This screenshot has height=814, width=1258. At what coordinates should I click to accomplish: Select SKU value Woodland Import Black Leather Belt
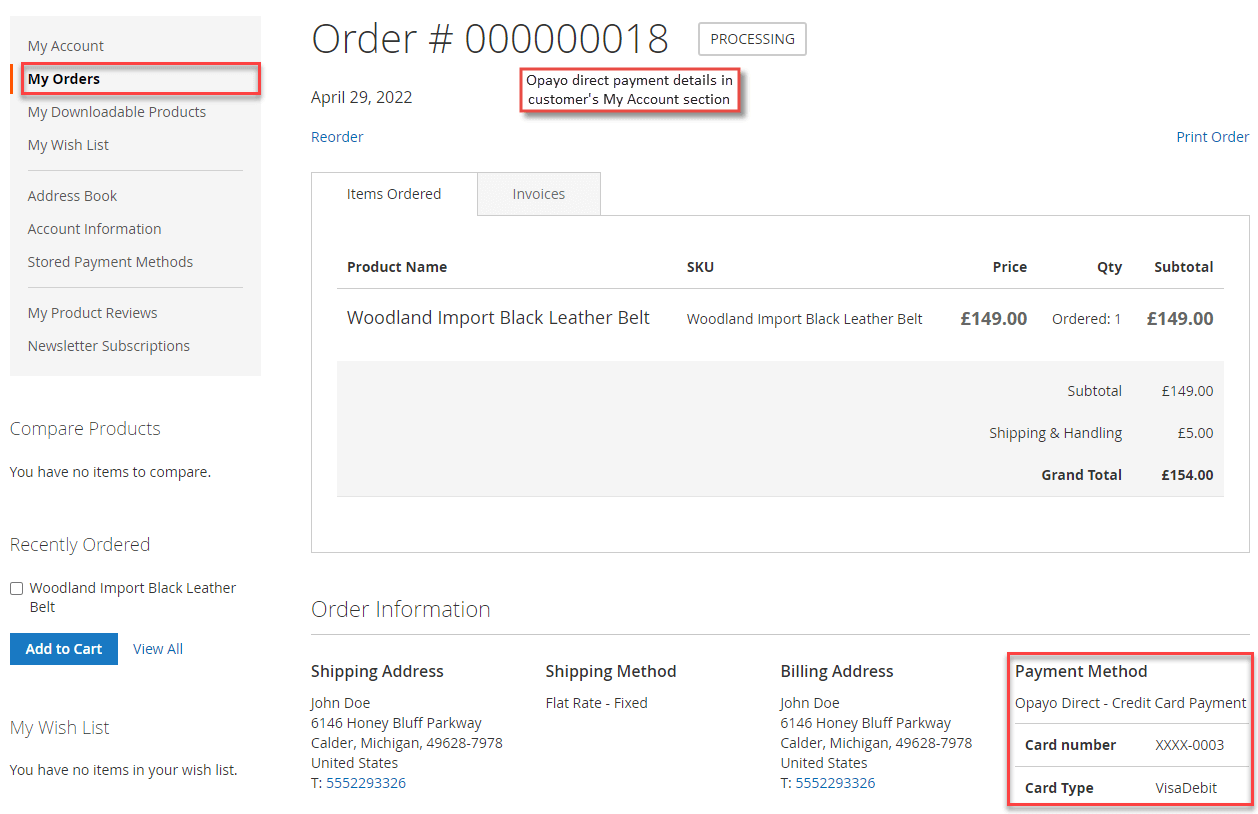tap(805, 319)
